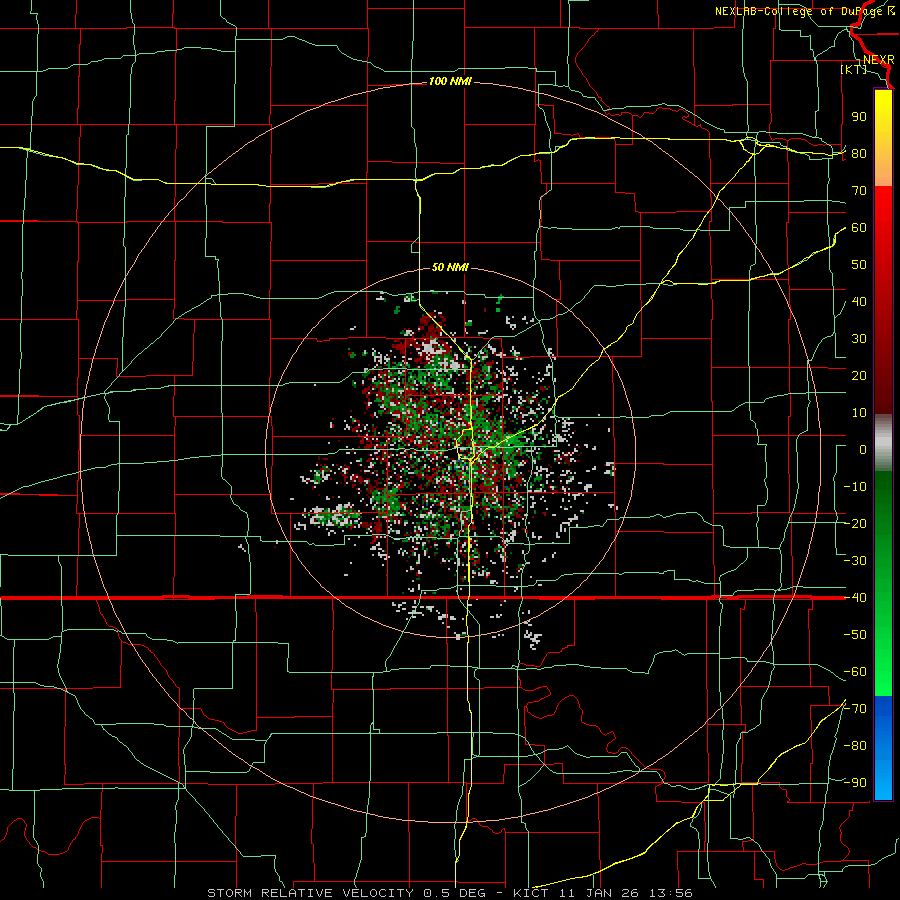Click the positive 10 scale value
The image size is (900, 900).
click(x=859, y=413)
